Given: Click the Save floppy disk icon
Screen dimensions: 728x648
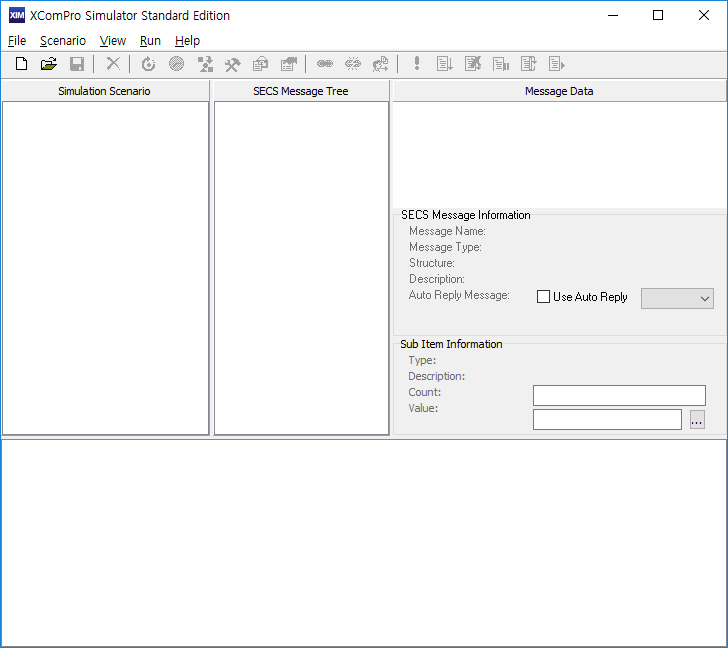Looking at the screenshot, I should pos(77,64).
